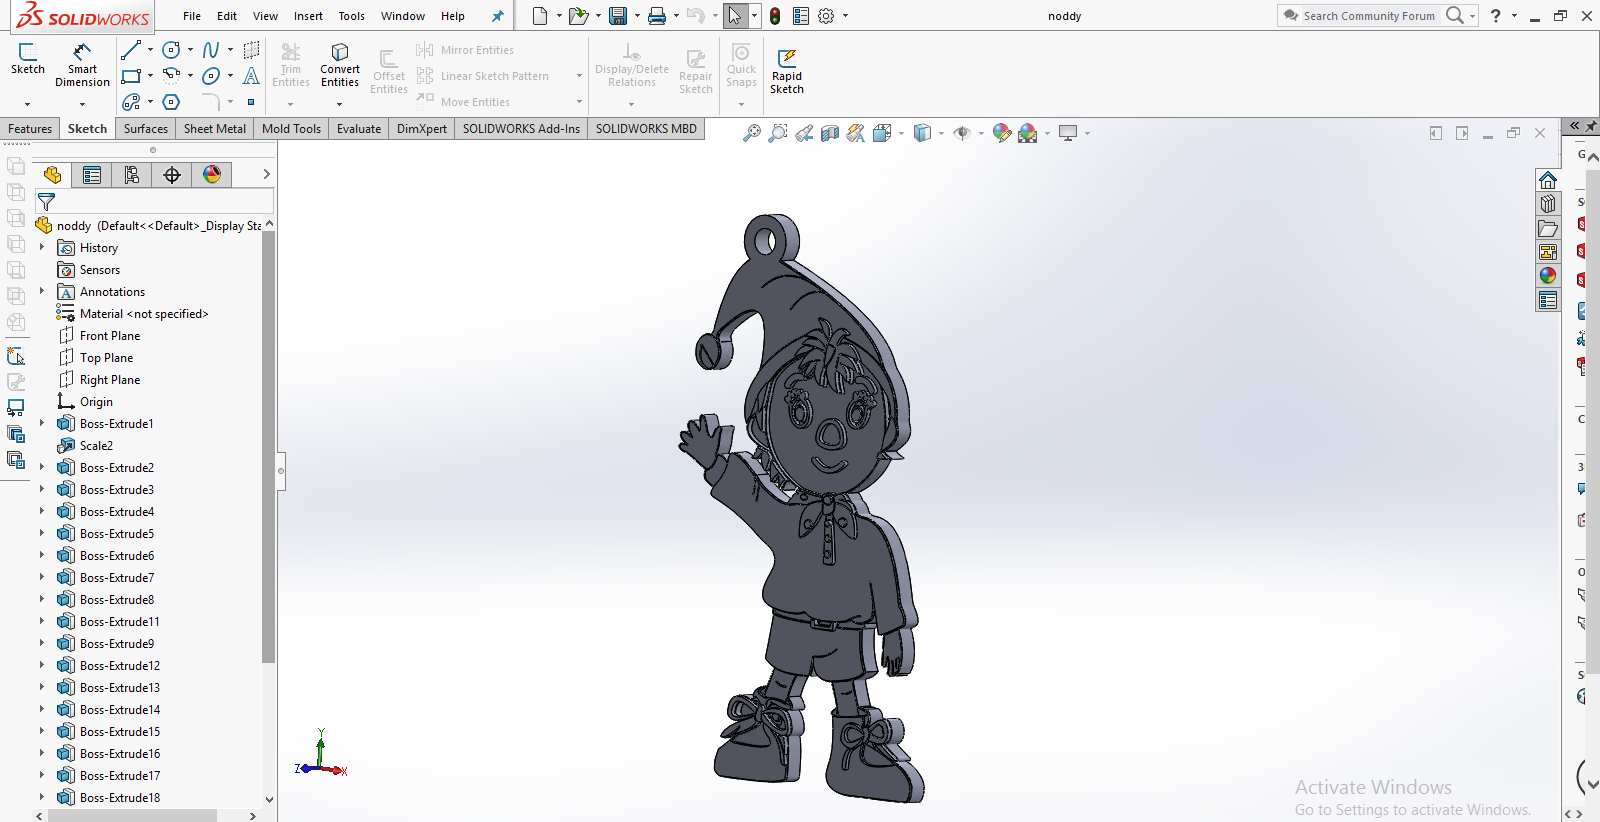Select the Smart Dimension tool
The width and height of the screenshot is (1600, 822).
(82, 65)
